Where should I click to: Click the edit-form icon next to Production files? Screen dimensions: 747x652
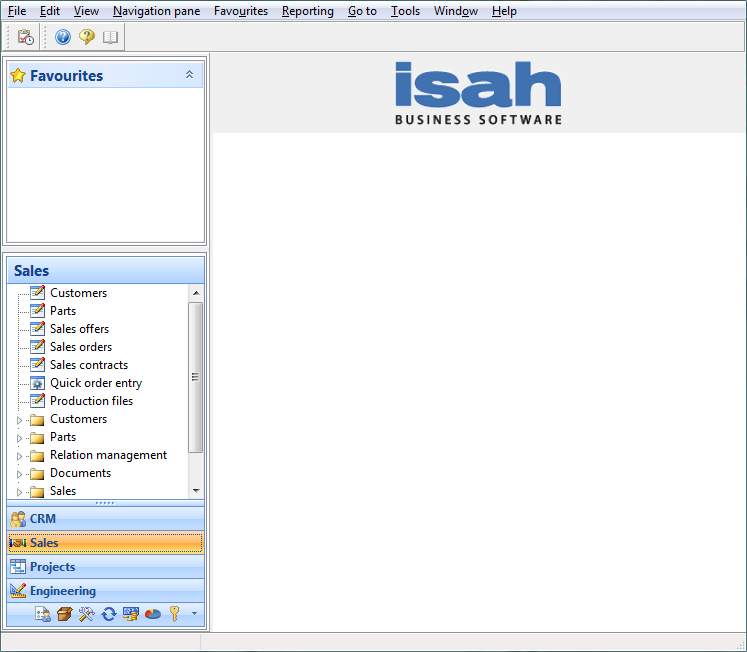pyautogui.click(x=38, y=401)
